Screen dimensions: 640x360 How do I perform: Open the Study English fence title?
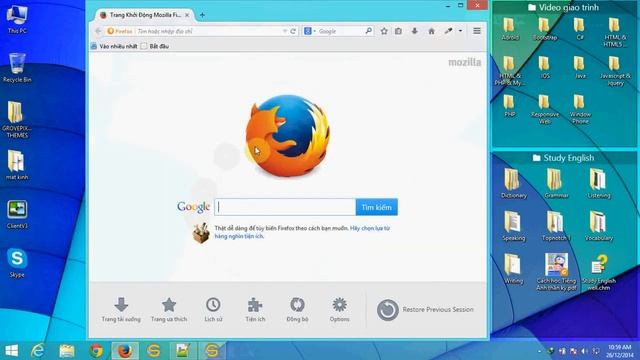[563, 158]
